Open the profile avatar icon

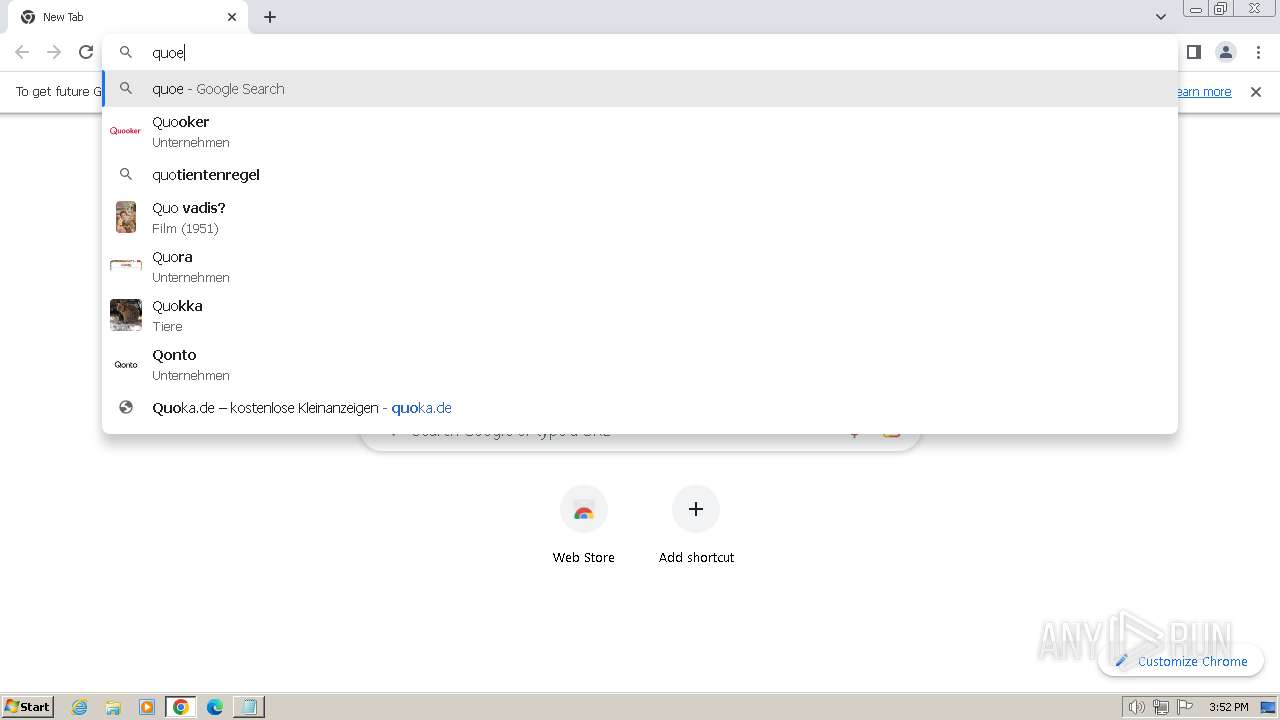click(x=1226, y=52)
